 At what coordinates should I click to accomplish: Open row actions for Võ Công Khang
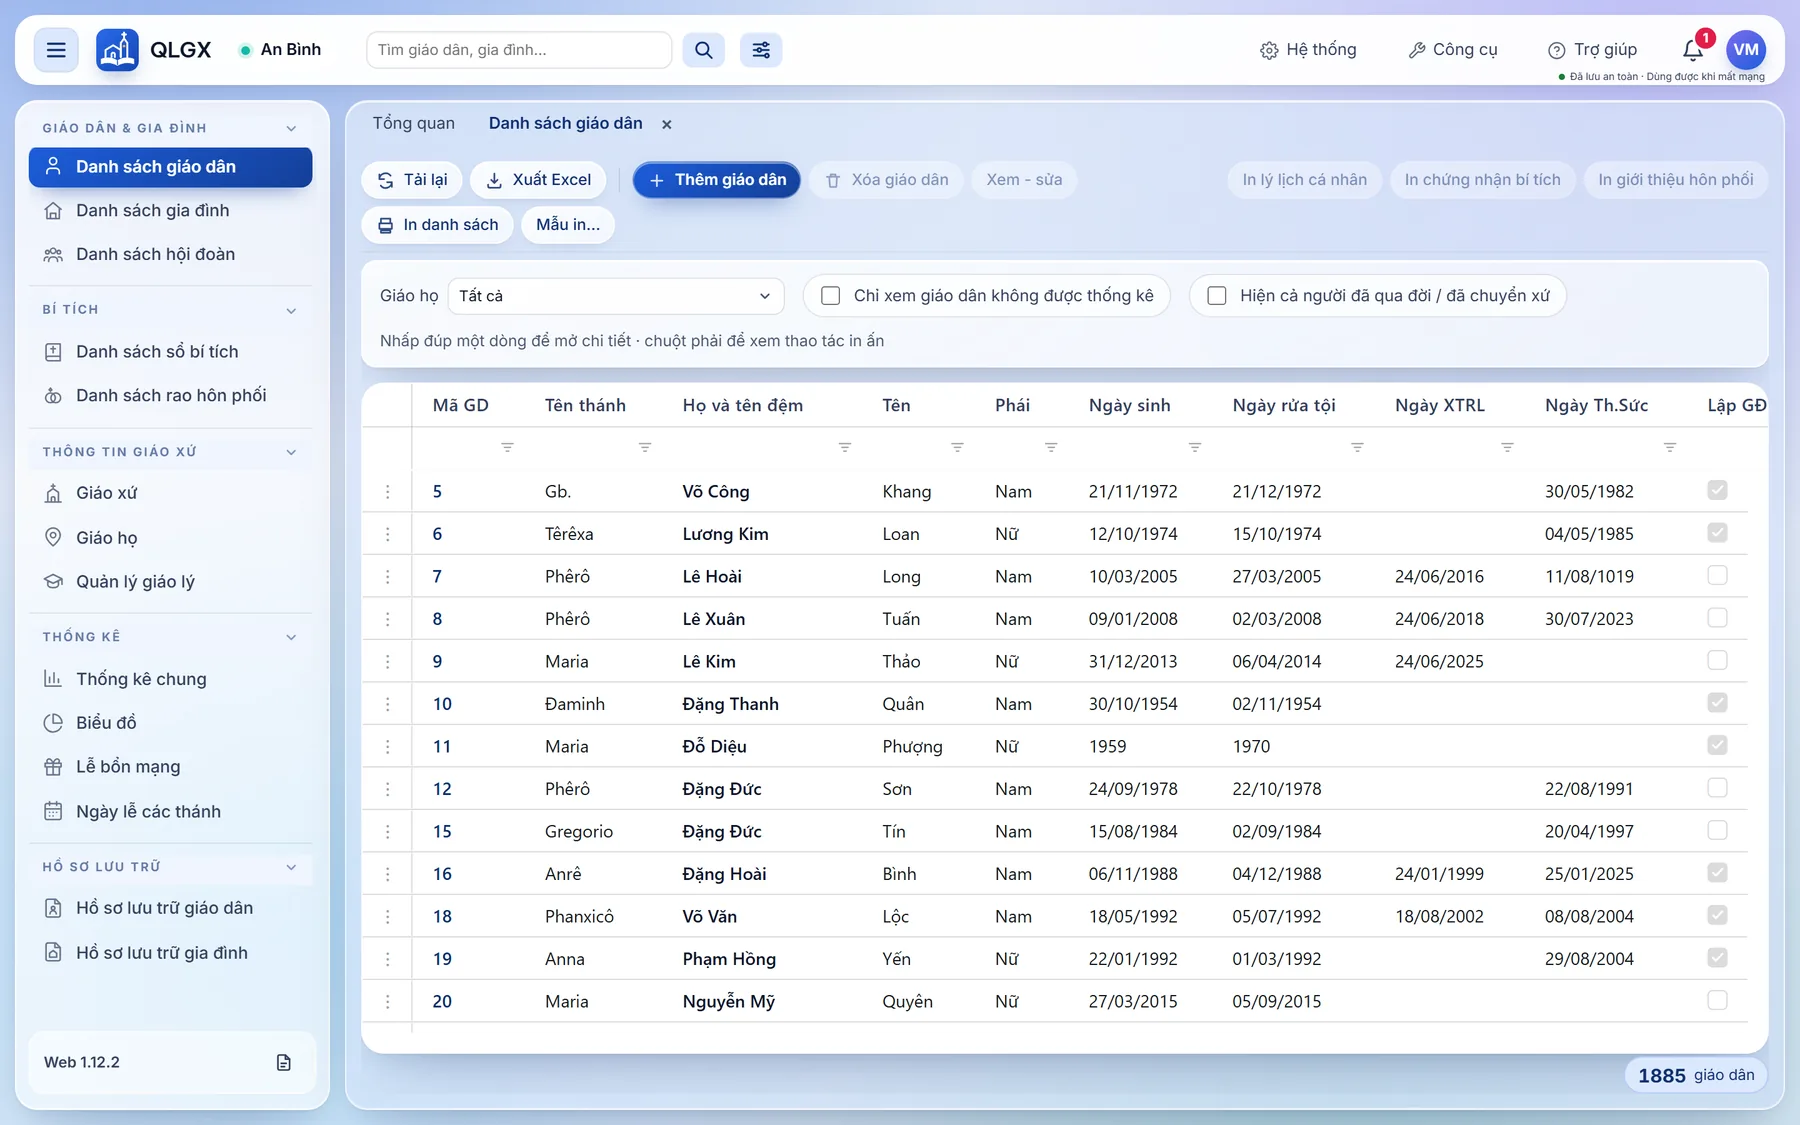coord(388,491)
